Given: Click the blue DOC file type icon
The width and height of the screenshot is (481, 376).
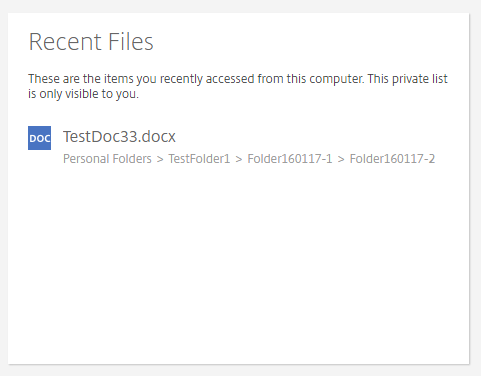Looking at the screenshot, I should pos(39,138).
